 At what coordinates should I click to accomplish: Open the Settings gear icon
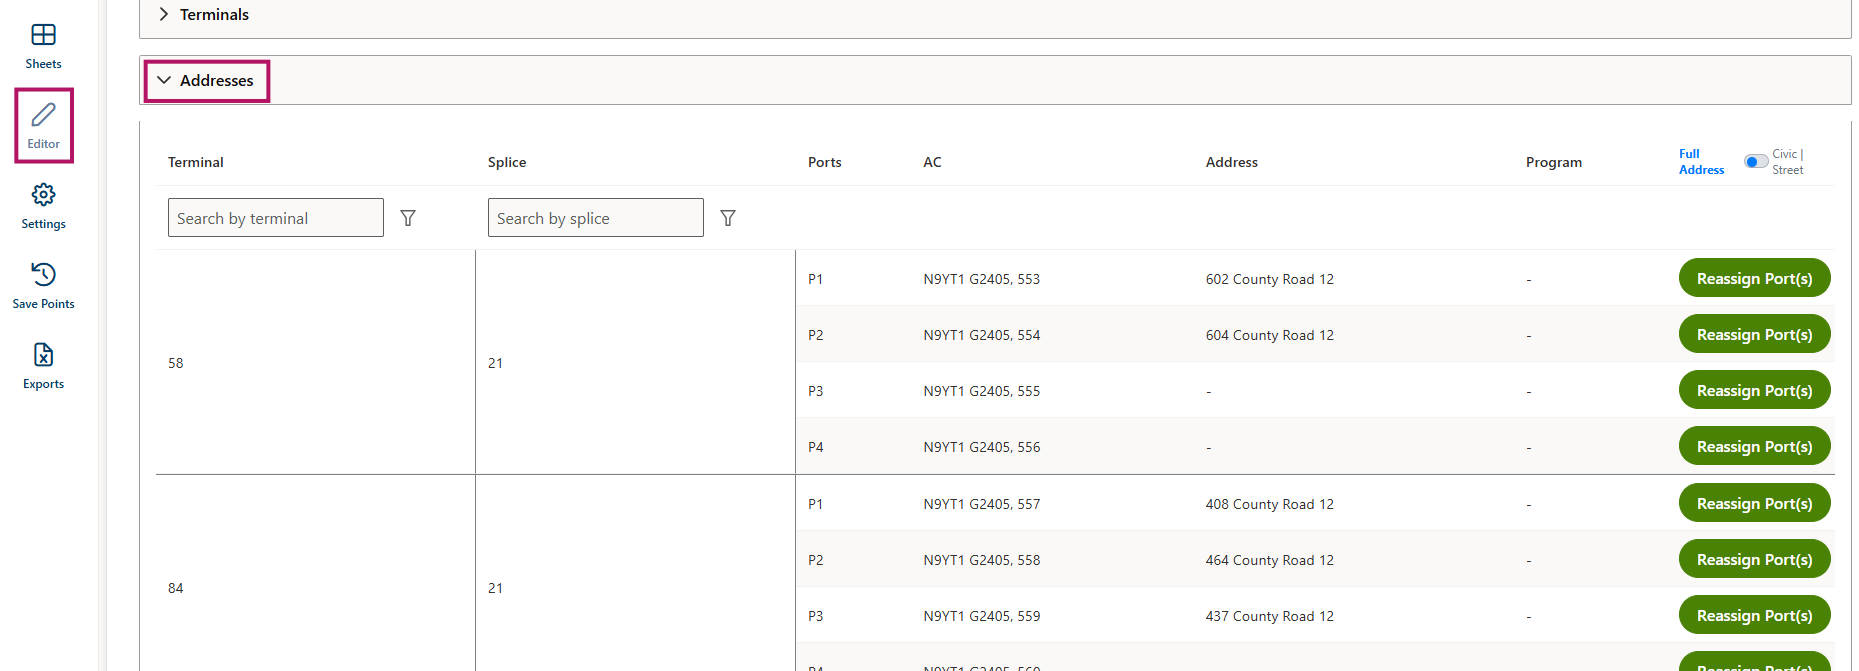pos(43,195)
